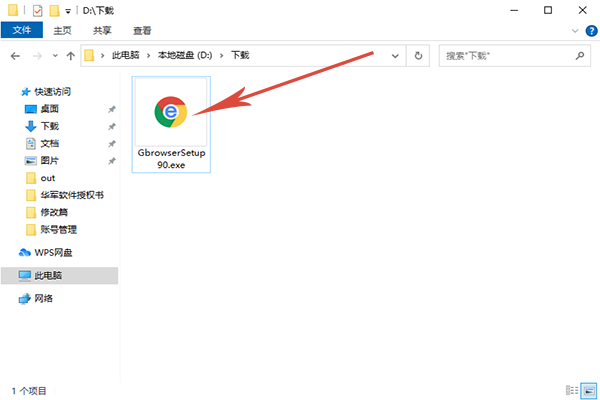Image resolution: width=600 pixels, height=400 pixels.
Task: Click the 1 个项目 status text
Action: point(29,391)
